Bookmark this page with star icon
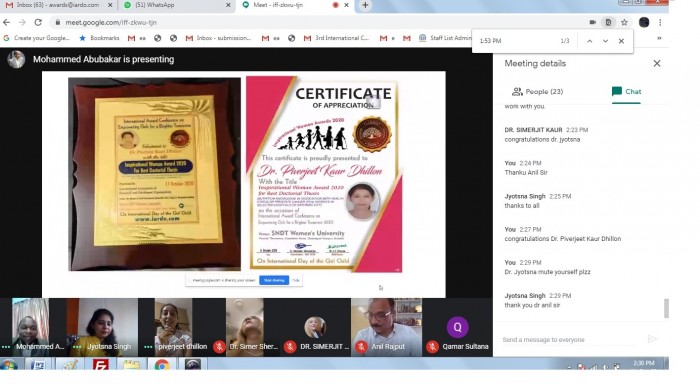 coord(624,22)
